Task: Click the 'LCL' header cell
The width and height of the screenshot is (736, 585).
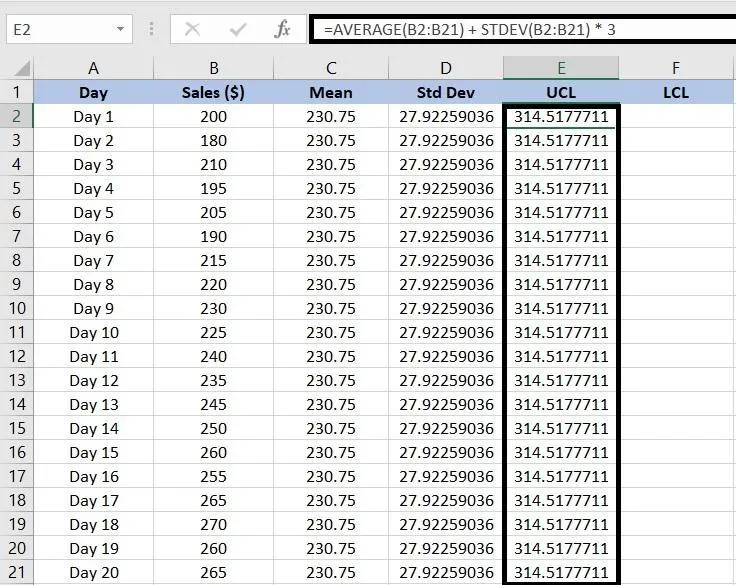Action: (x=676, y=92)
